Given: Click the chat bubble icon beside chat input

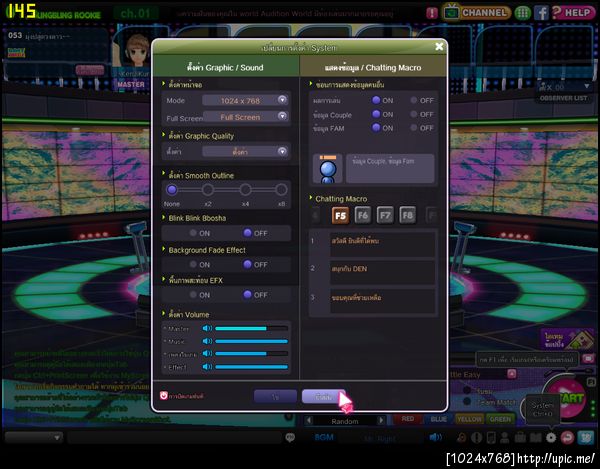Looking at the screenshot, I should [290, 437].
